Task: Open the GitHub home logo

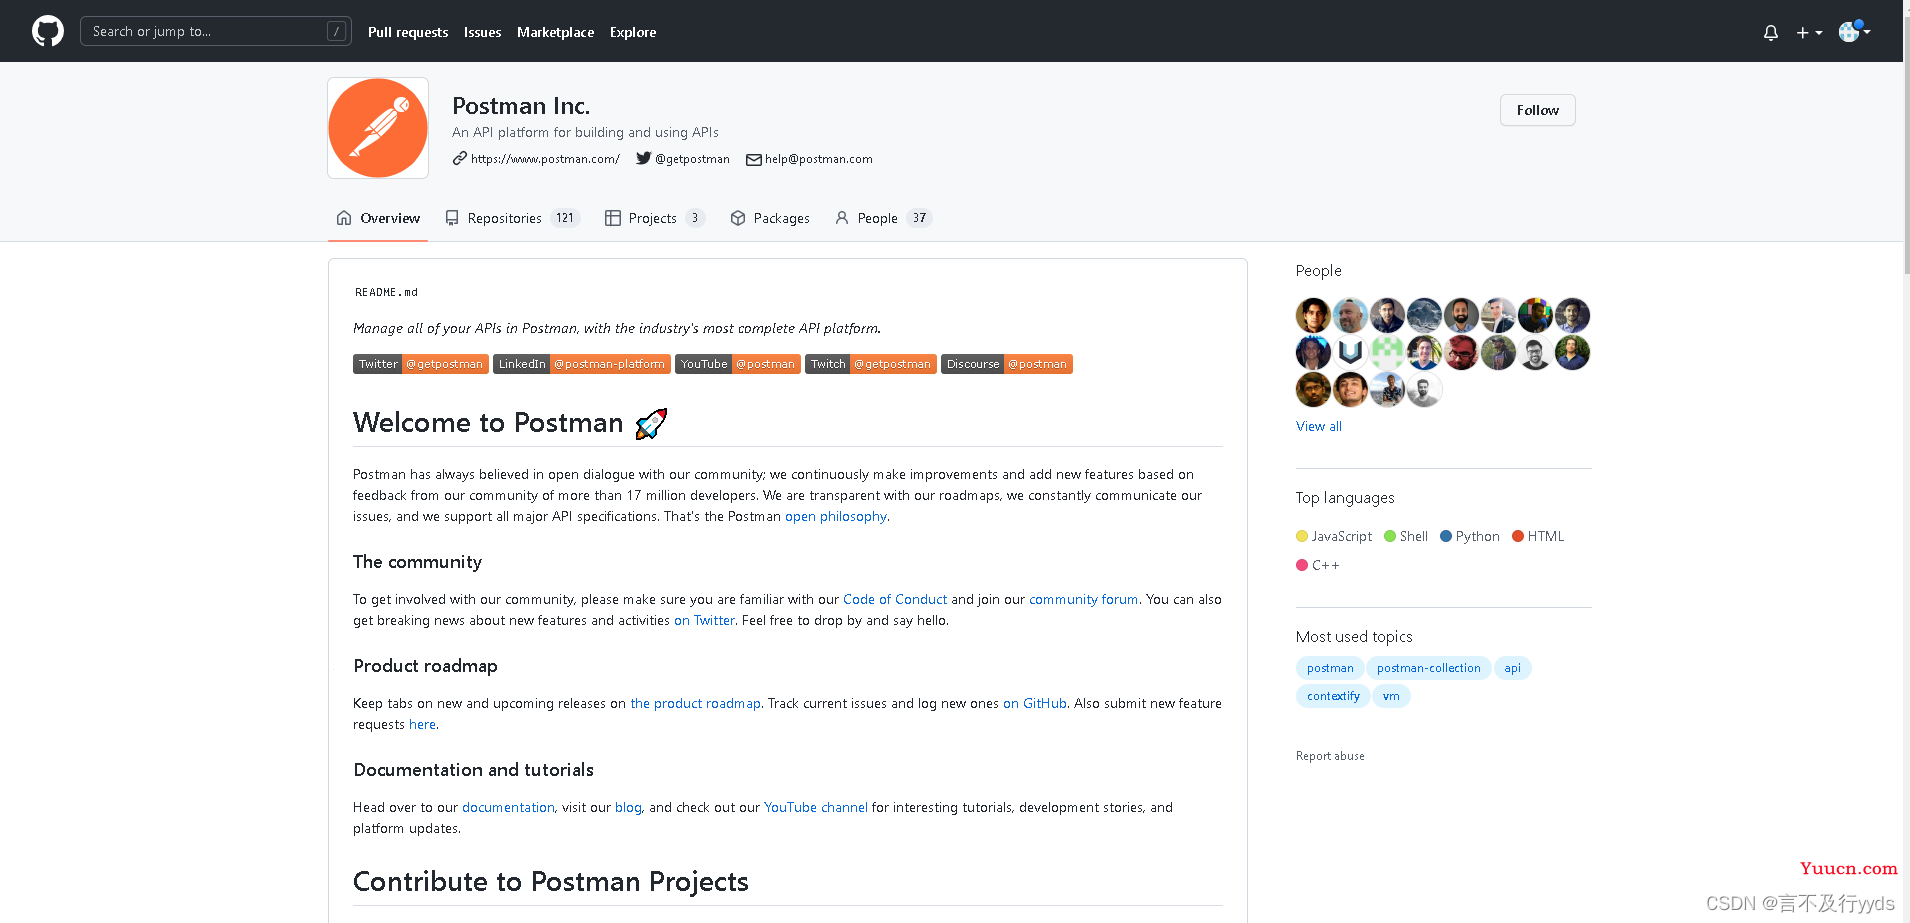Action: 48,31
